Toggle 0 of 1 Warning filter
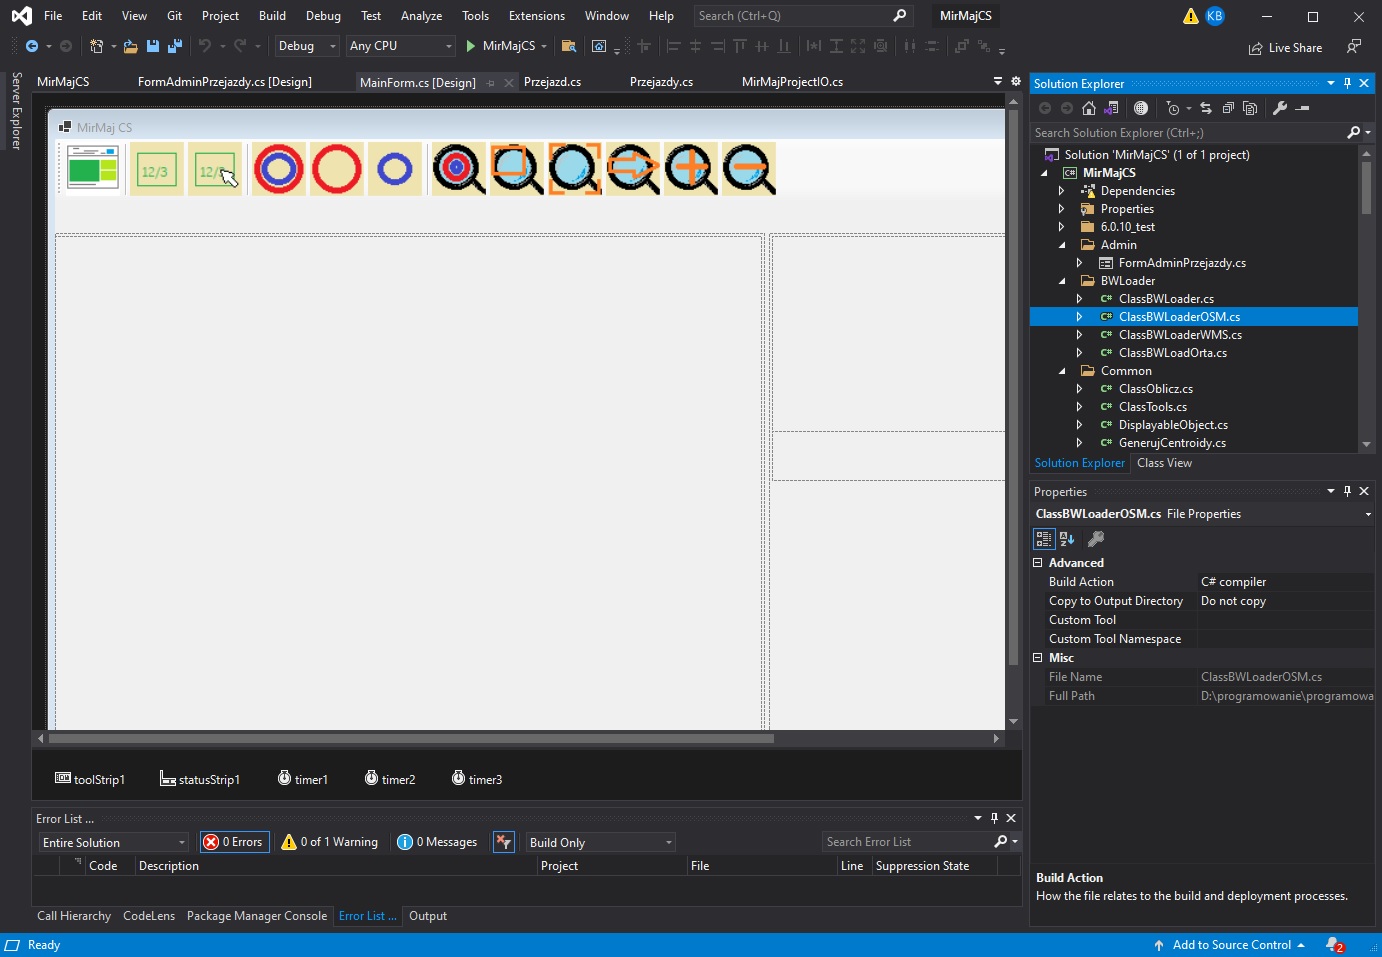 point(330,842)
